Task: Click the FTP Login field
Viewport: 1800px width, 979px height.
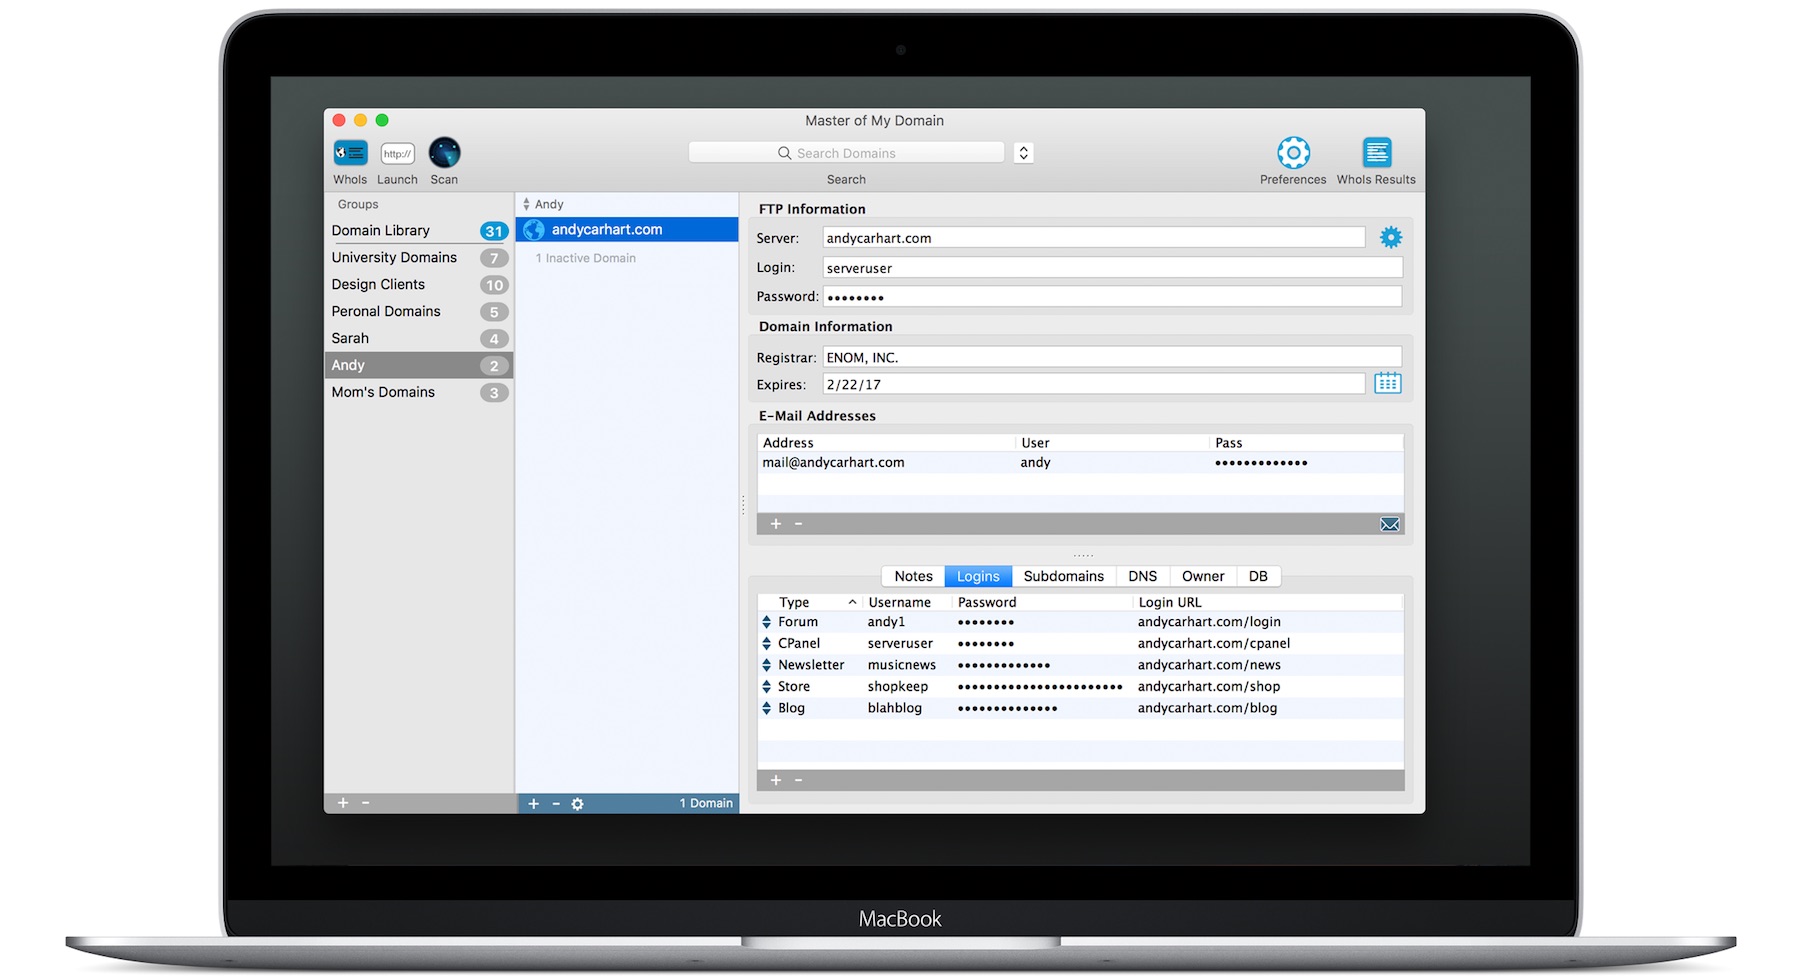Action: click(1112, 268)
